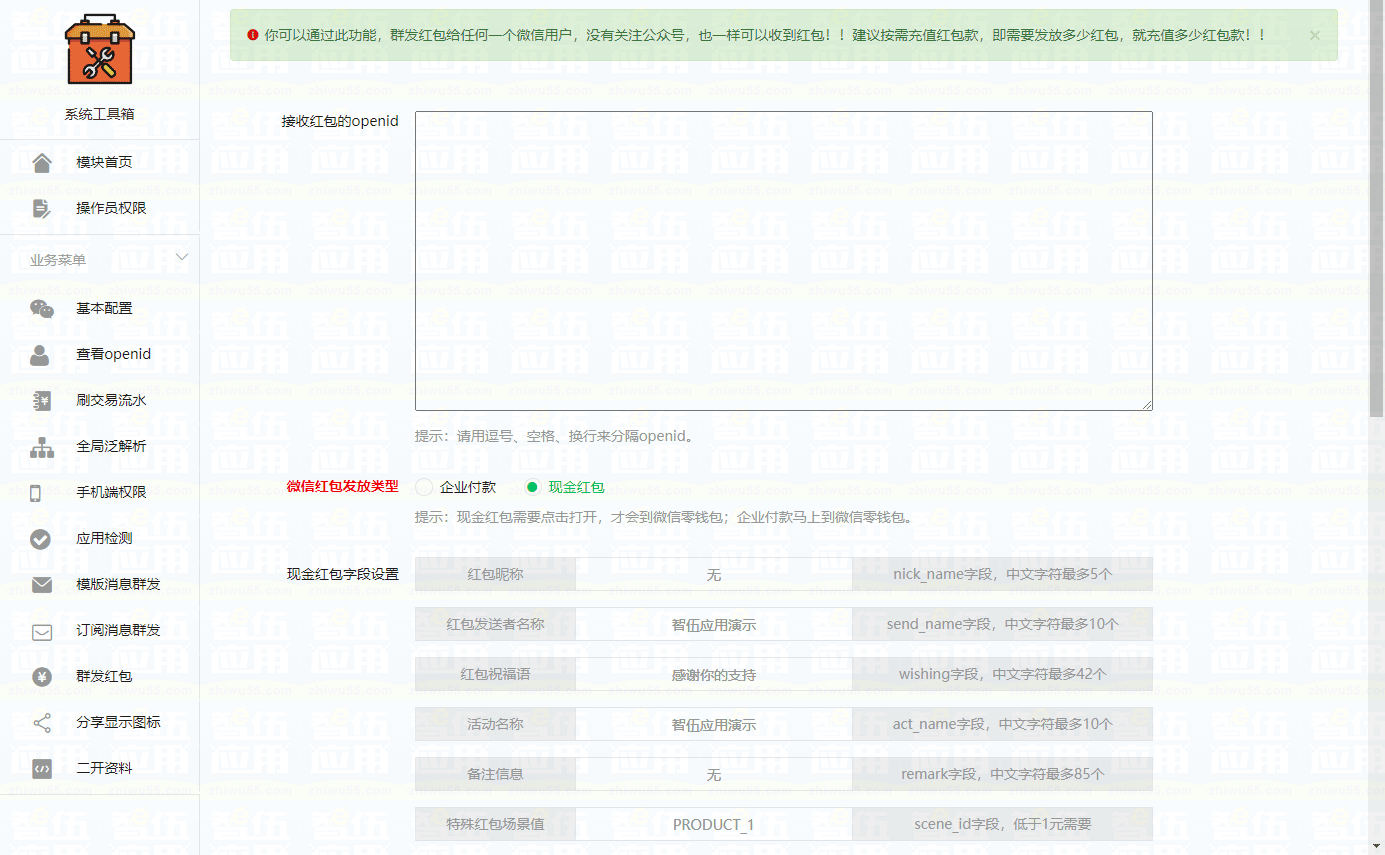Viewport: 1385px width, 855px height.
Task: Click the 活动名称 value field
Action: (x=713, y=724)
